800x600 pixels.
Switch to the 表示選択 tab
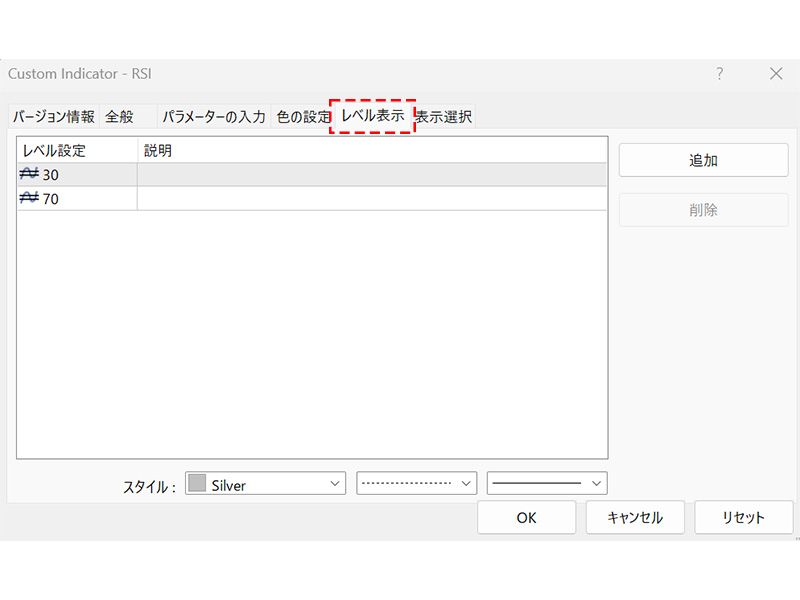(x=444, y=117)
